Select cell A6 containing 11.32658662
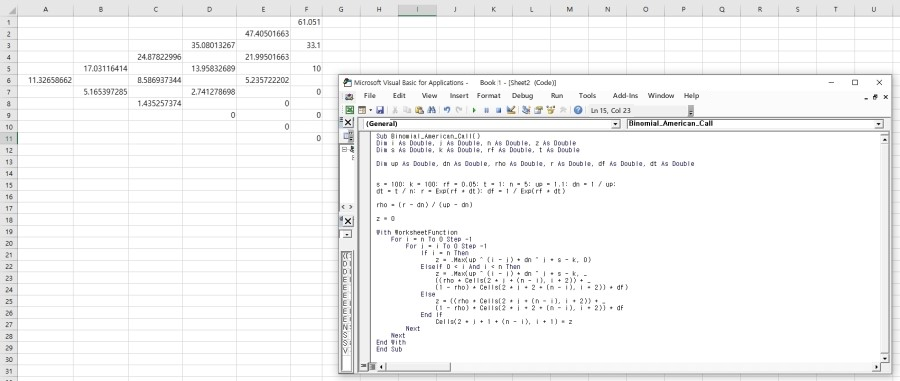The width and height of the screenshot is (900, 381). pos(45,80)
